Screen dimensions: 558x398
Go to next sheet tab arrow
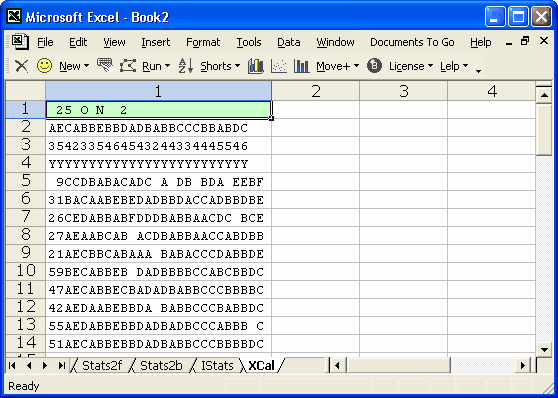tap(45, 366)
